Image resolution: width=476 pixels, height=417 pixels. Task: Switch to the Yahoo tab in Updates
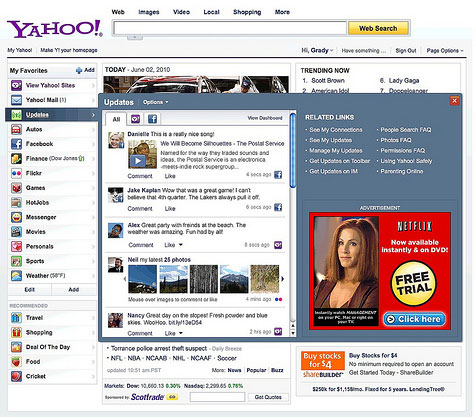click(x=135, y=119)
